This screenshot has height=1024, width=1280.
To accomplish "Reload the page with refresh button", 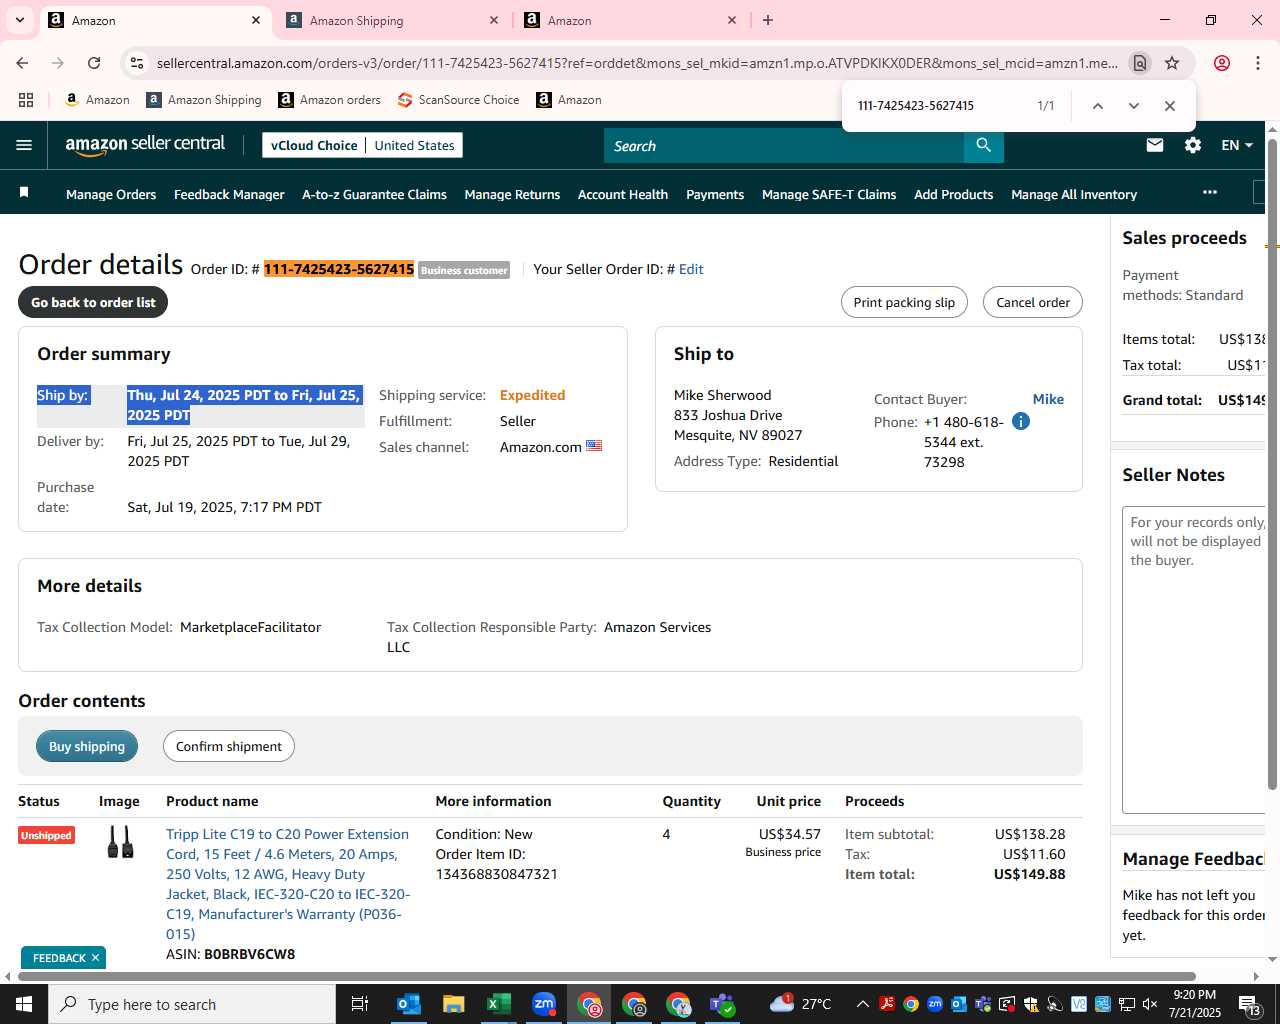I will pos(94,63).
